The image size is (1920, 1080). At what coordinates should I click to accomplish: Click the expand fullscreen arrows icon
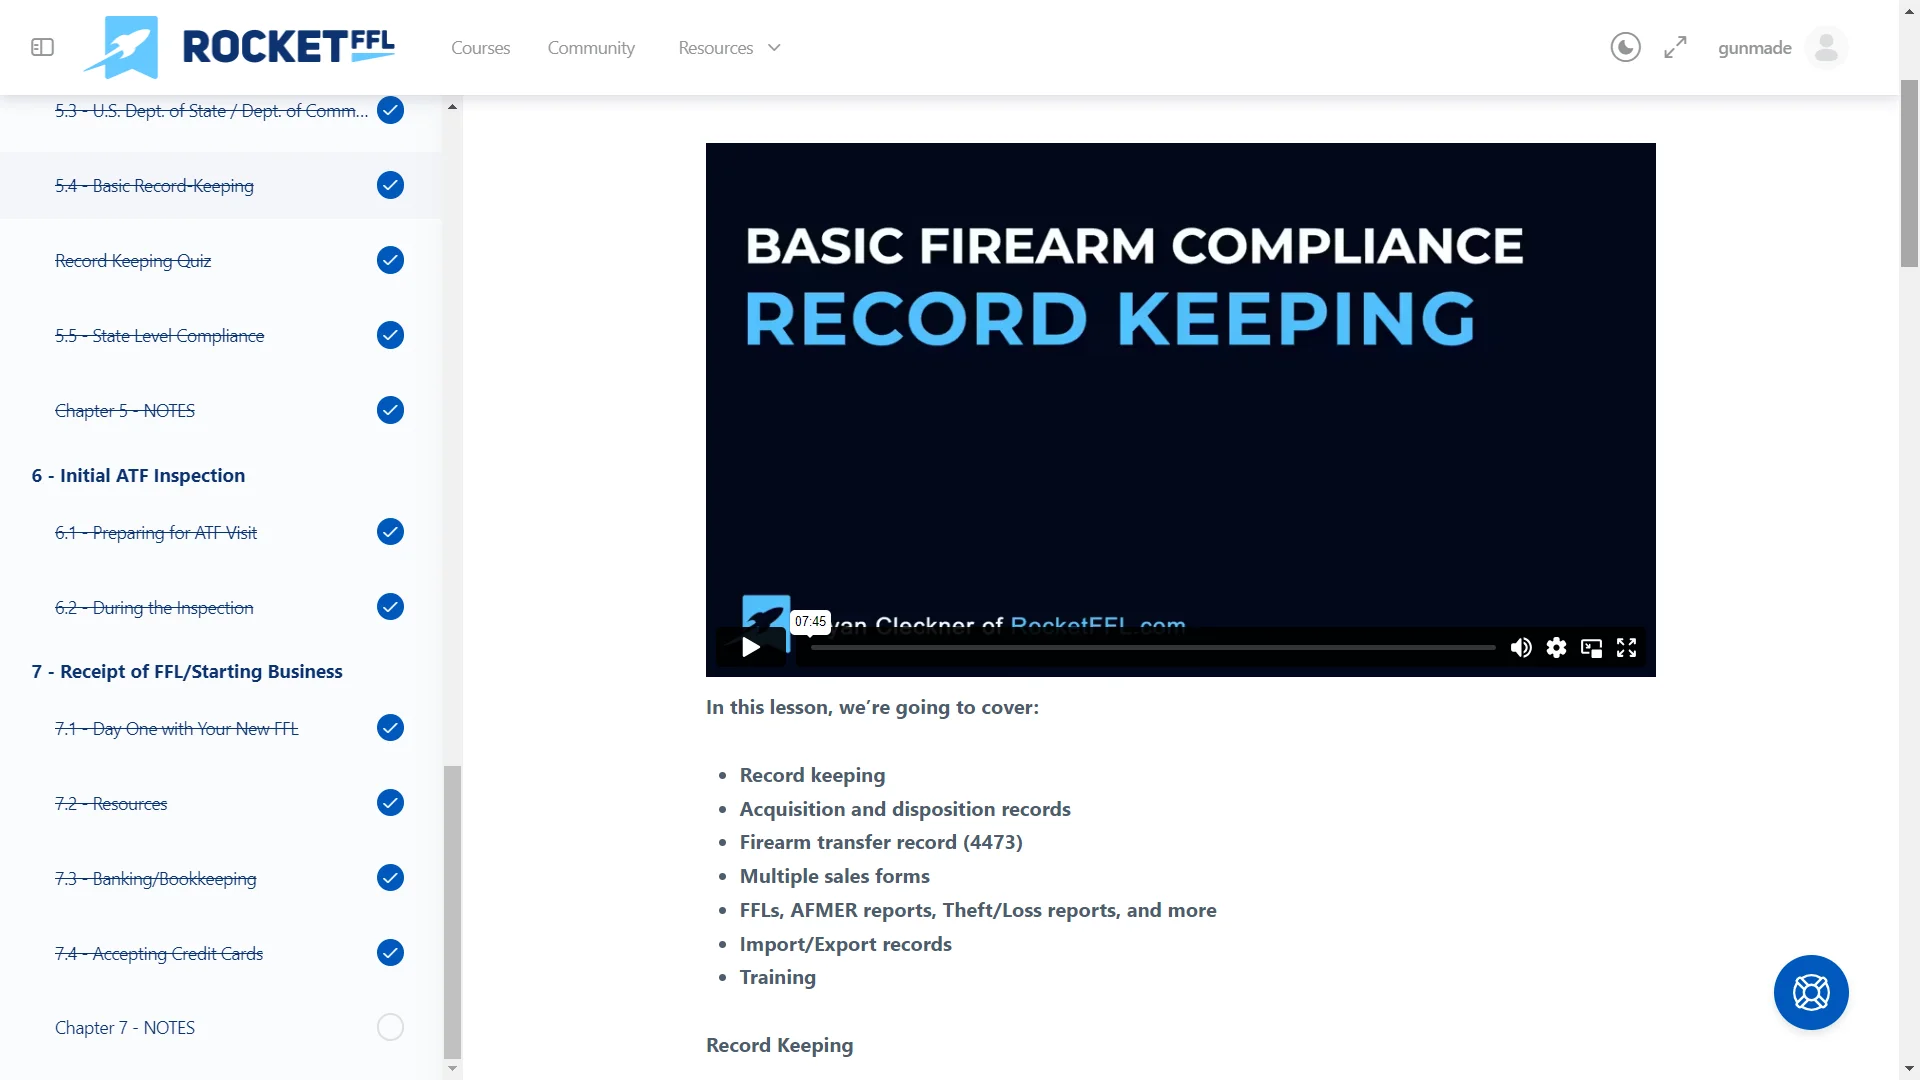pyautogui.click(x=1675, y=47)
